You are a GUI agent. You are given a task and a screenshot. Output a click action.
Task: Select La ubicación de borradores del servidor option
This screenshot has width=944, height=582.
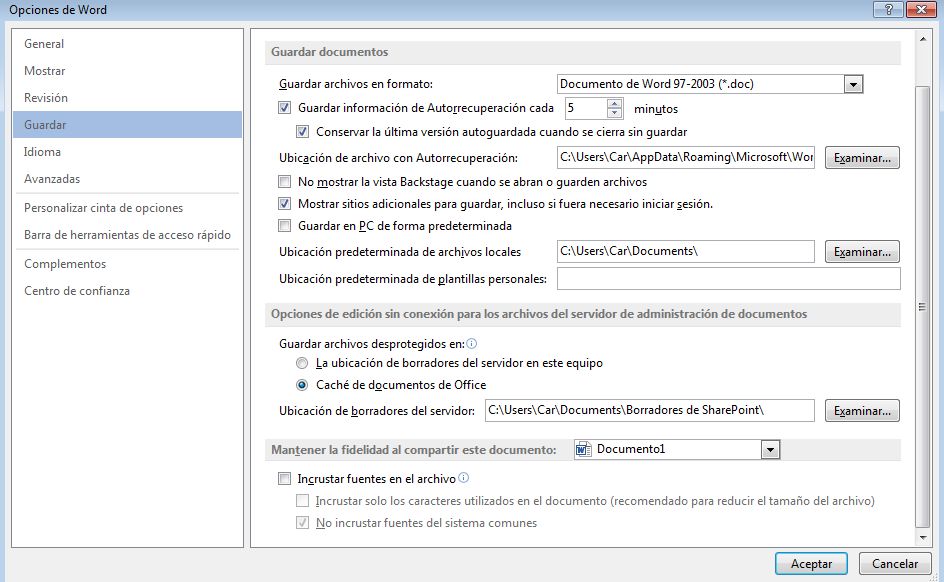pos(302,363)
